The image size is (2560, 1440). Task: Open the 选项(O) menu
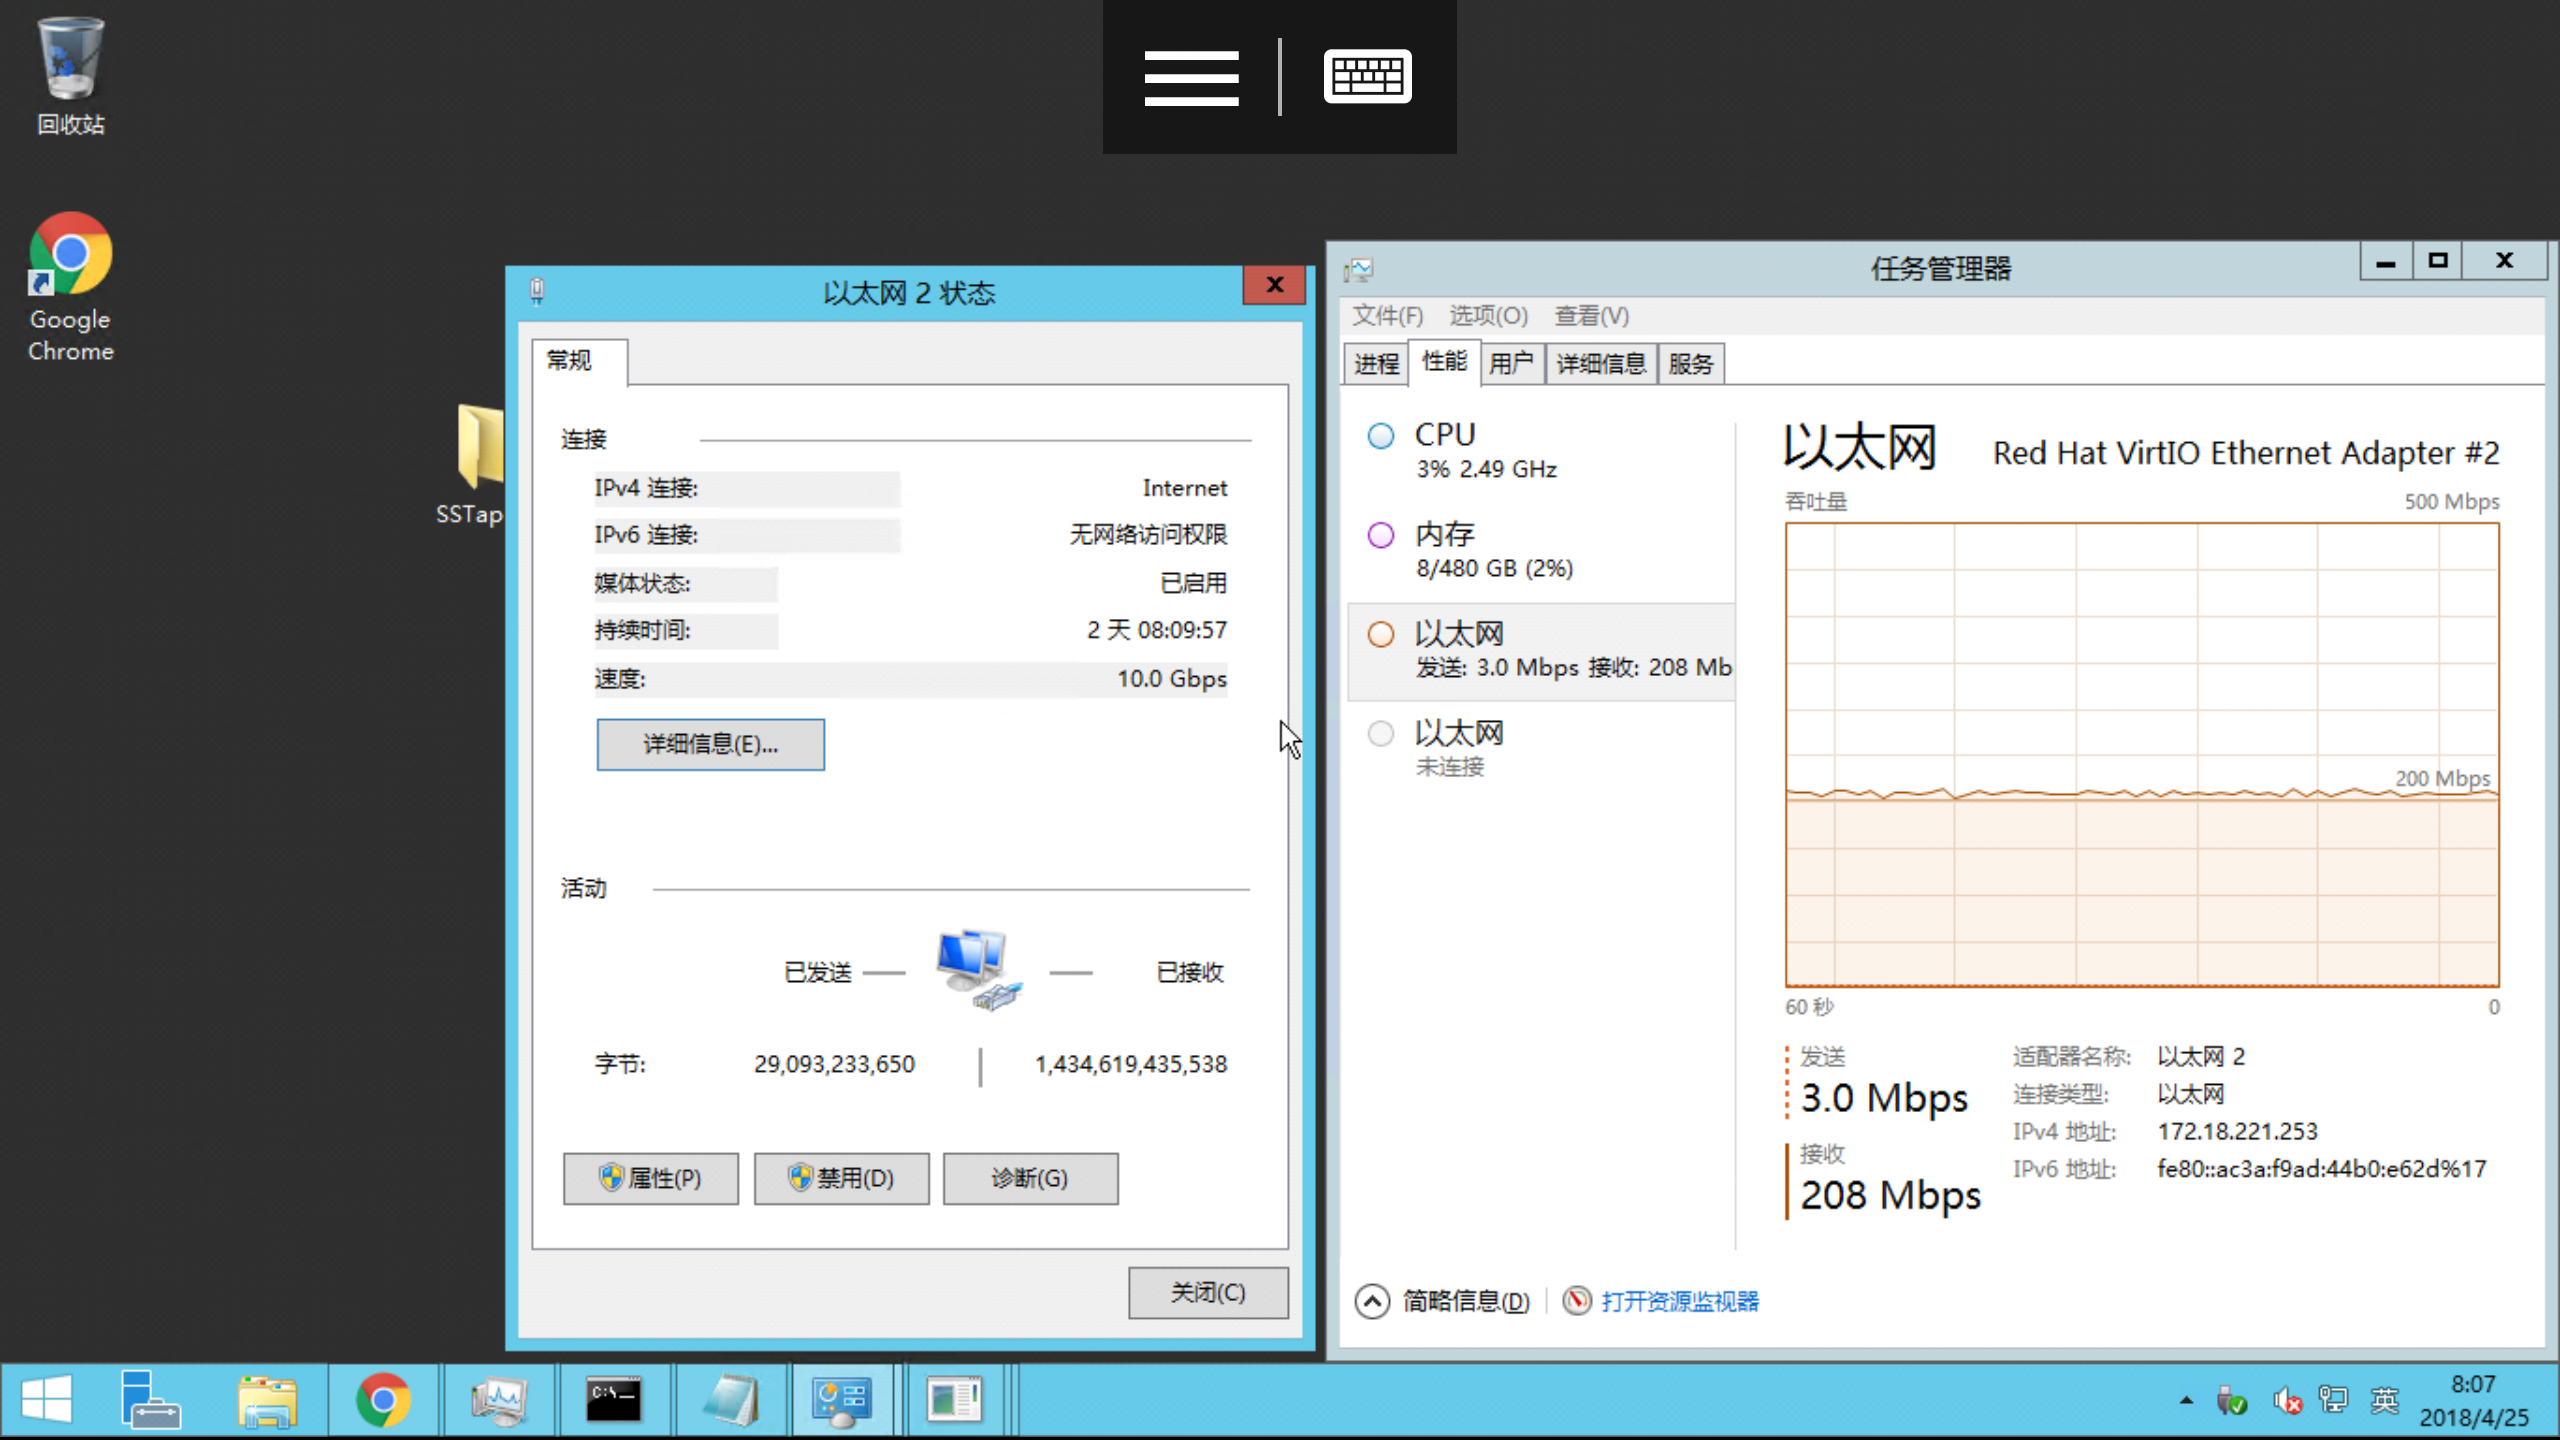(x=1488, y=316)
